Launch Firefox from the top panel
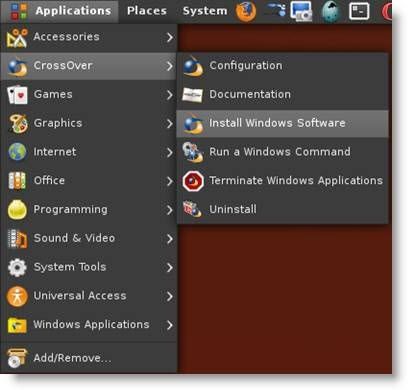The image size is (408, 390). (x=246, y=11)
